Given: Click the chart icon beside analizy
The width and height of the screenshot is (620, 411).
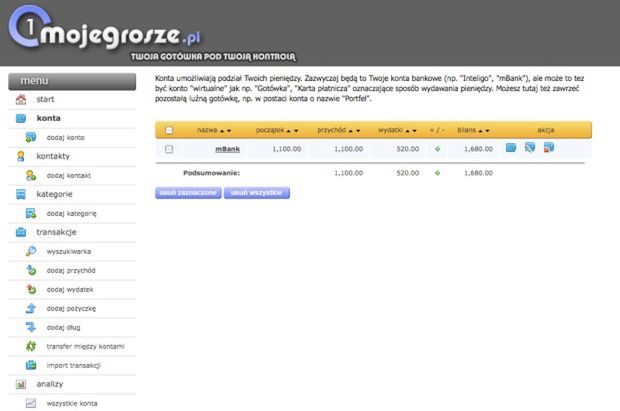Looking at the screenshot, I should [21, 384].
